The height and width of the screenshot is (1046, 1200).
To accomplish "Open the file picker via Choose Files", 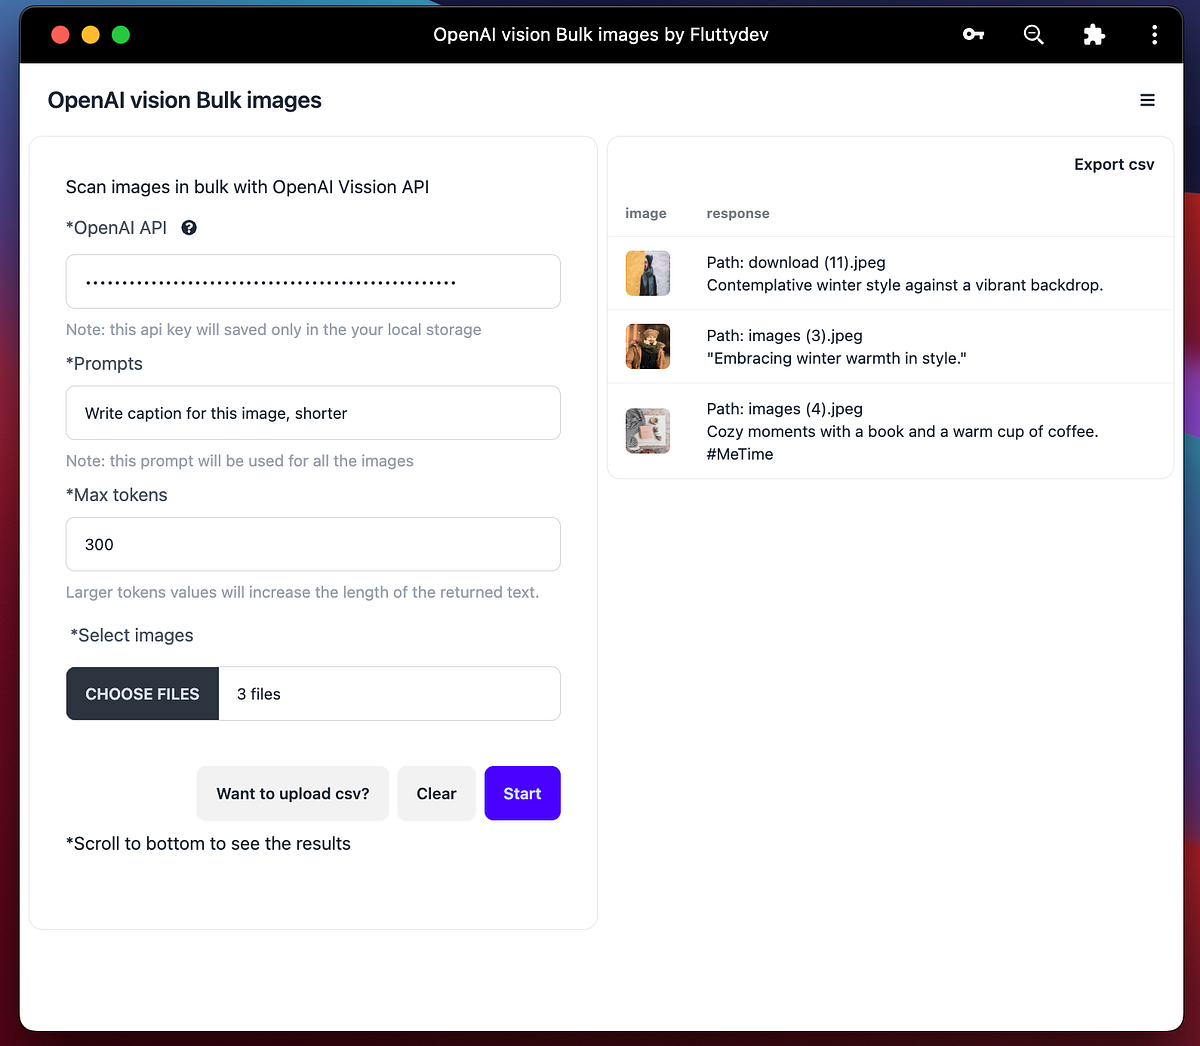I will pos(142,693).
